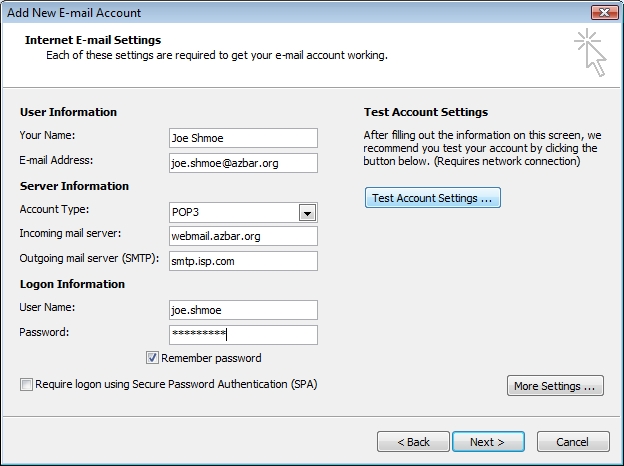Toggle the Remember password checkbox
Viewport: 624px width, 466px height.
(152, 358)
